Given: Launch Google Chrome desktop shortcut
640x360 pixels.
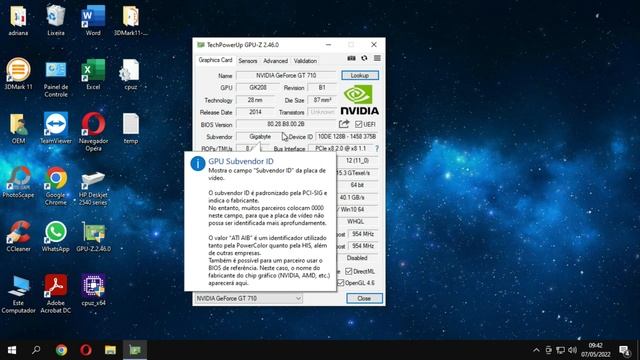Looking at the screenshot, I should click(x=56, y=186).
